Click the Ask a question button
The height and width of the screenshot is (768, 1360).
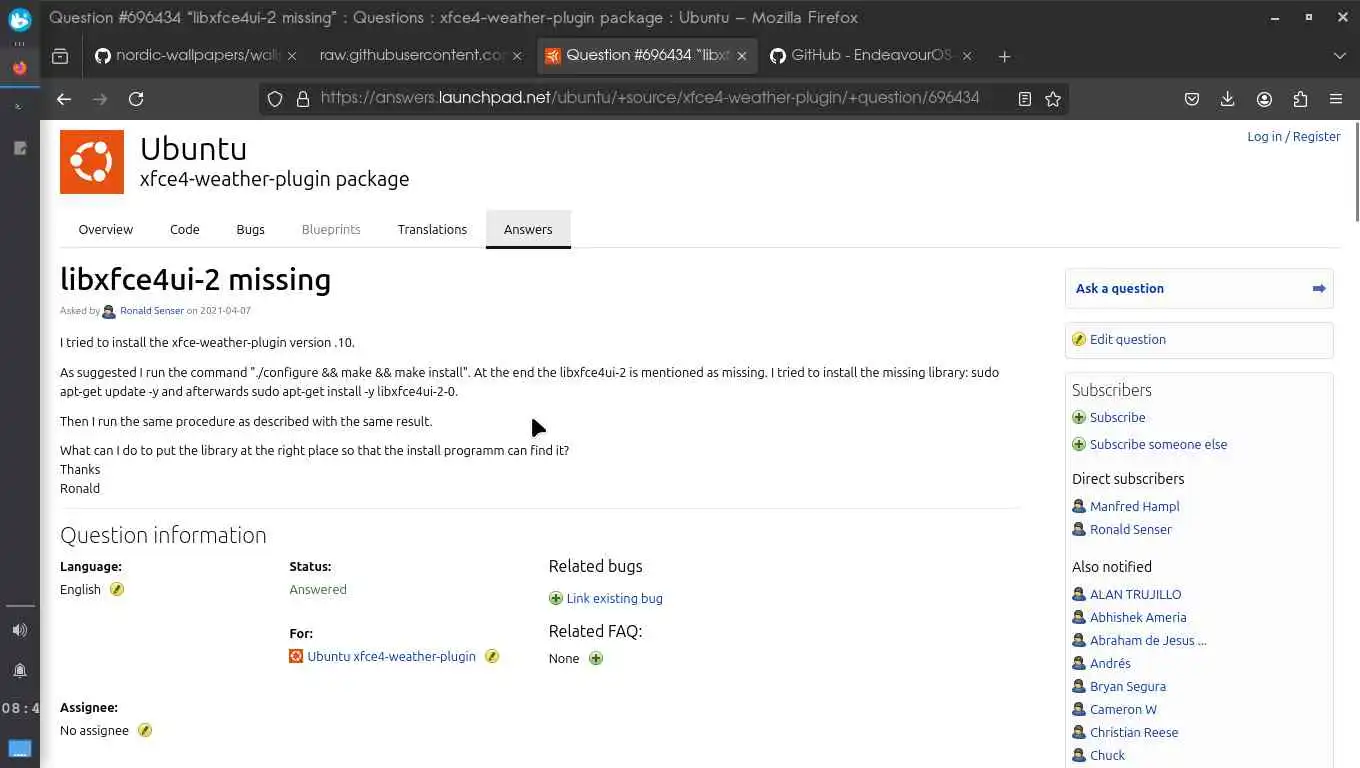[1198, 289]
